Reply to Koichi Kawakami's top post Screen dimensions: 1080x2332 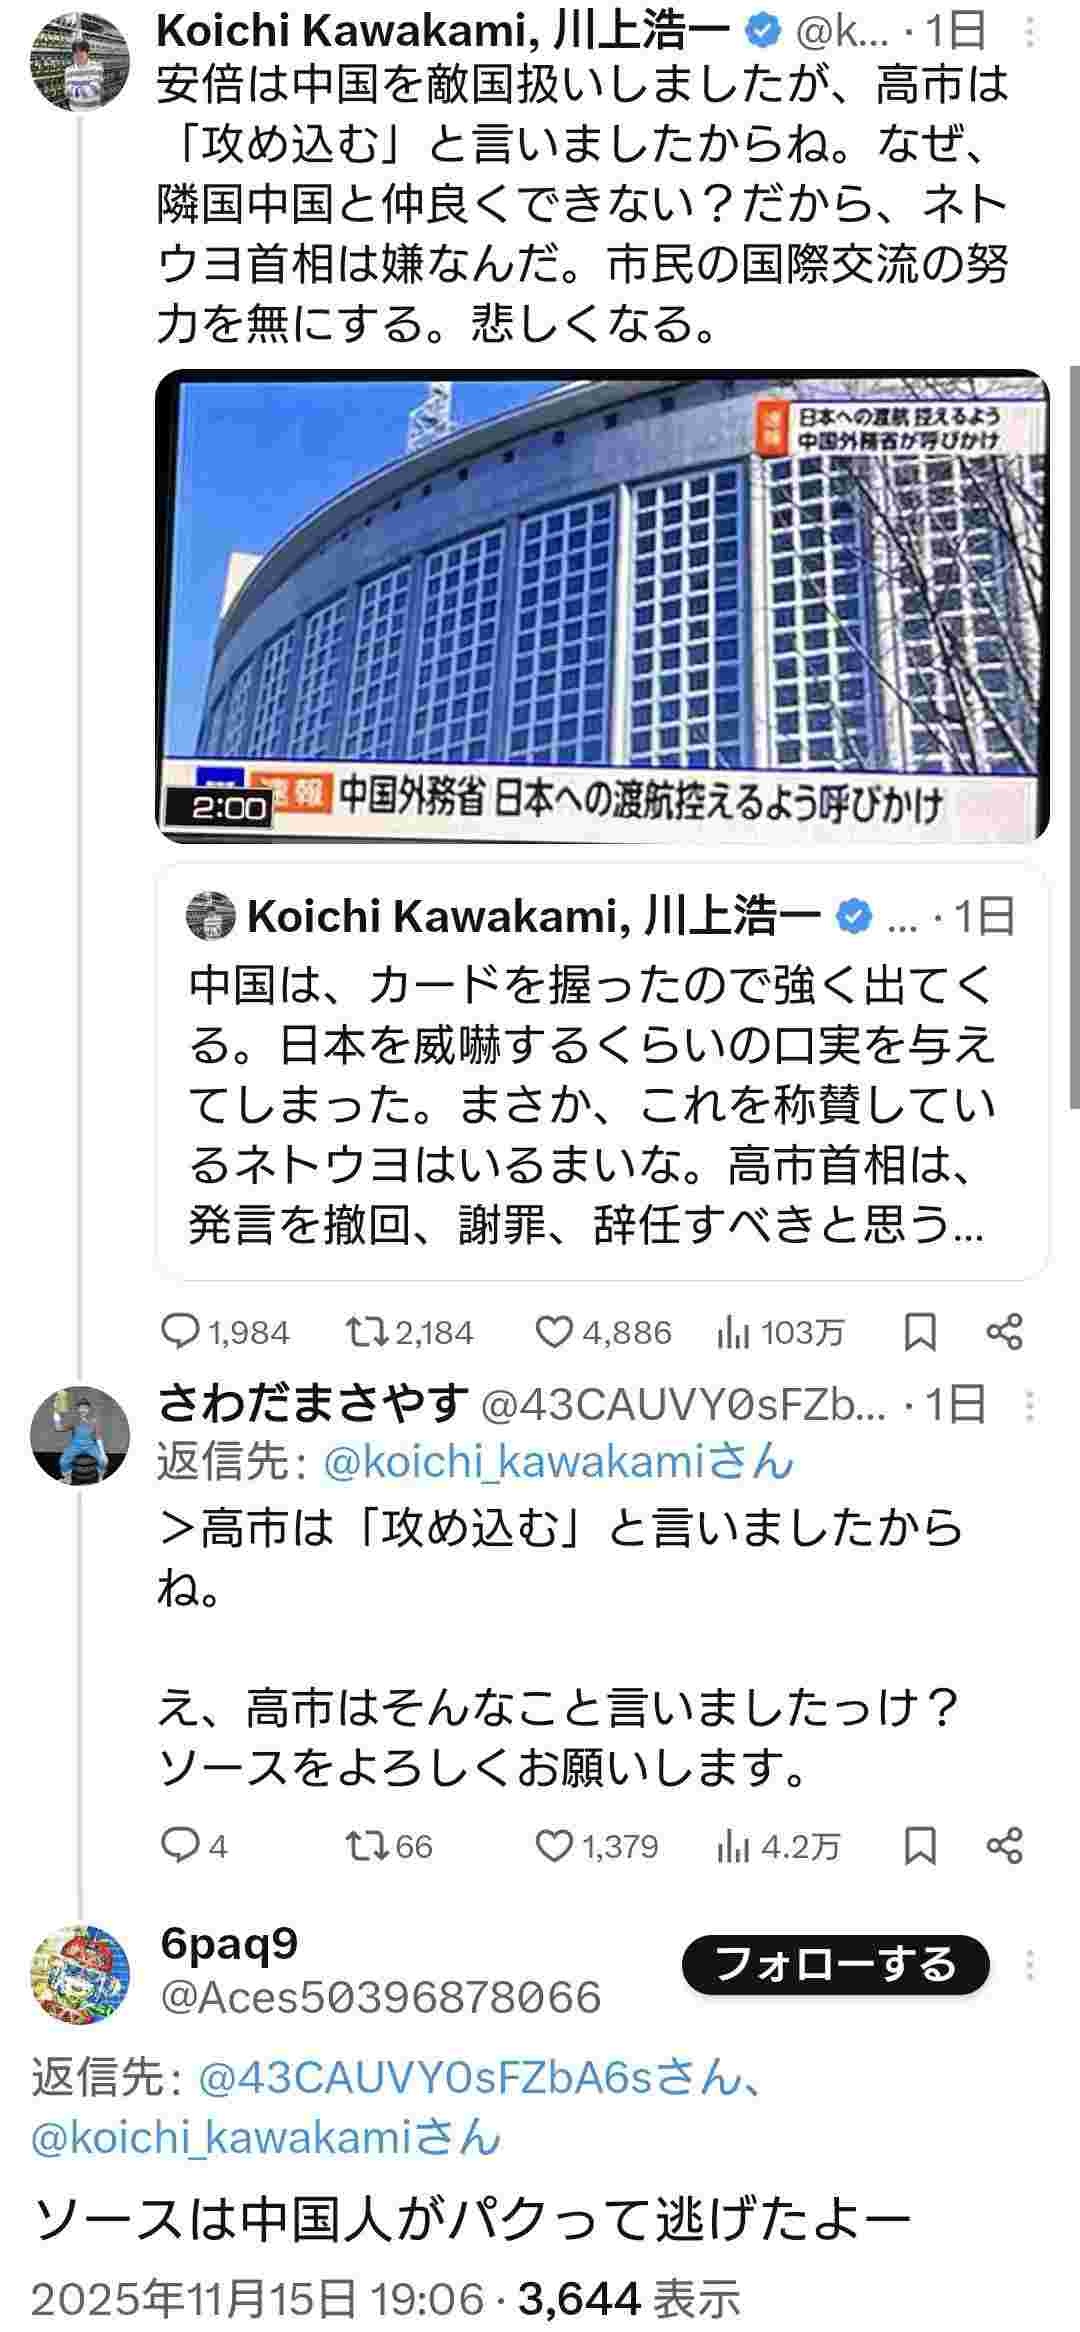point(182,1332)
